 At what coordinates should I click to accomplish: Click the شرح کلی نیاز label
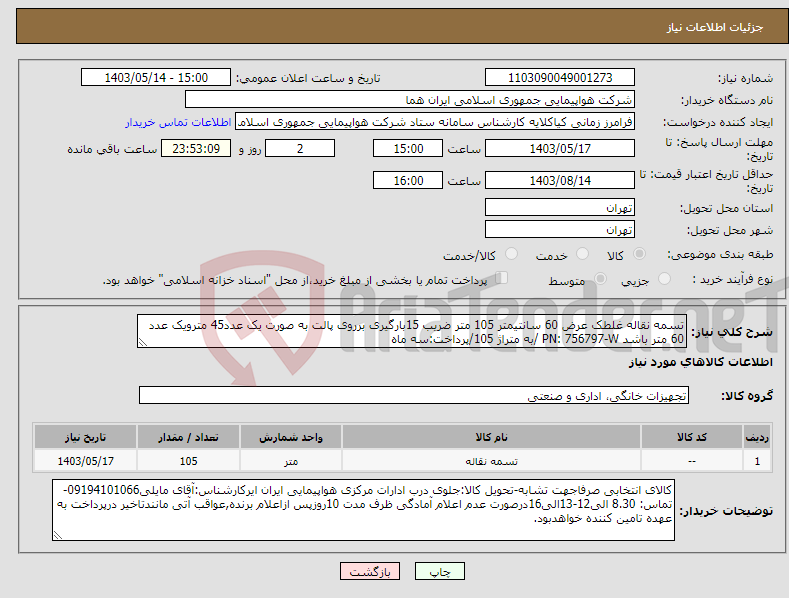pyautogui.click(x=732, y=332)
